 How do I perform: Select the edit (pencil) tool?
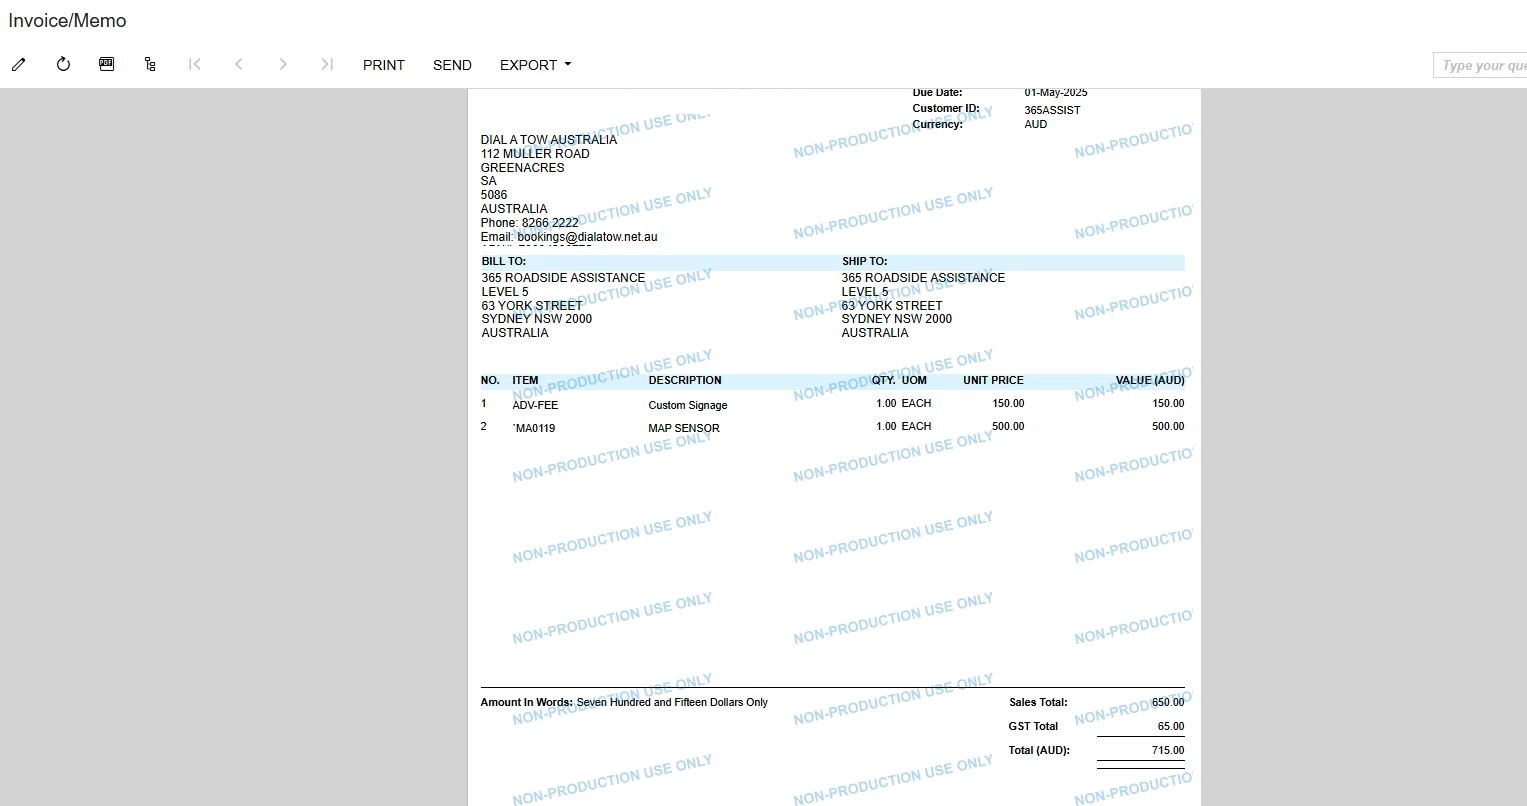click(18, 64)
